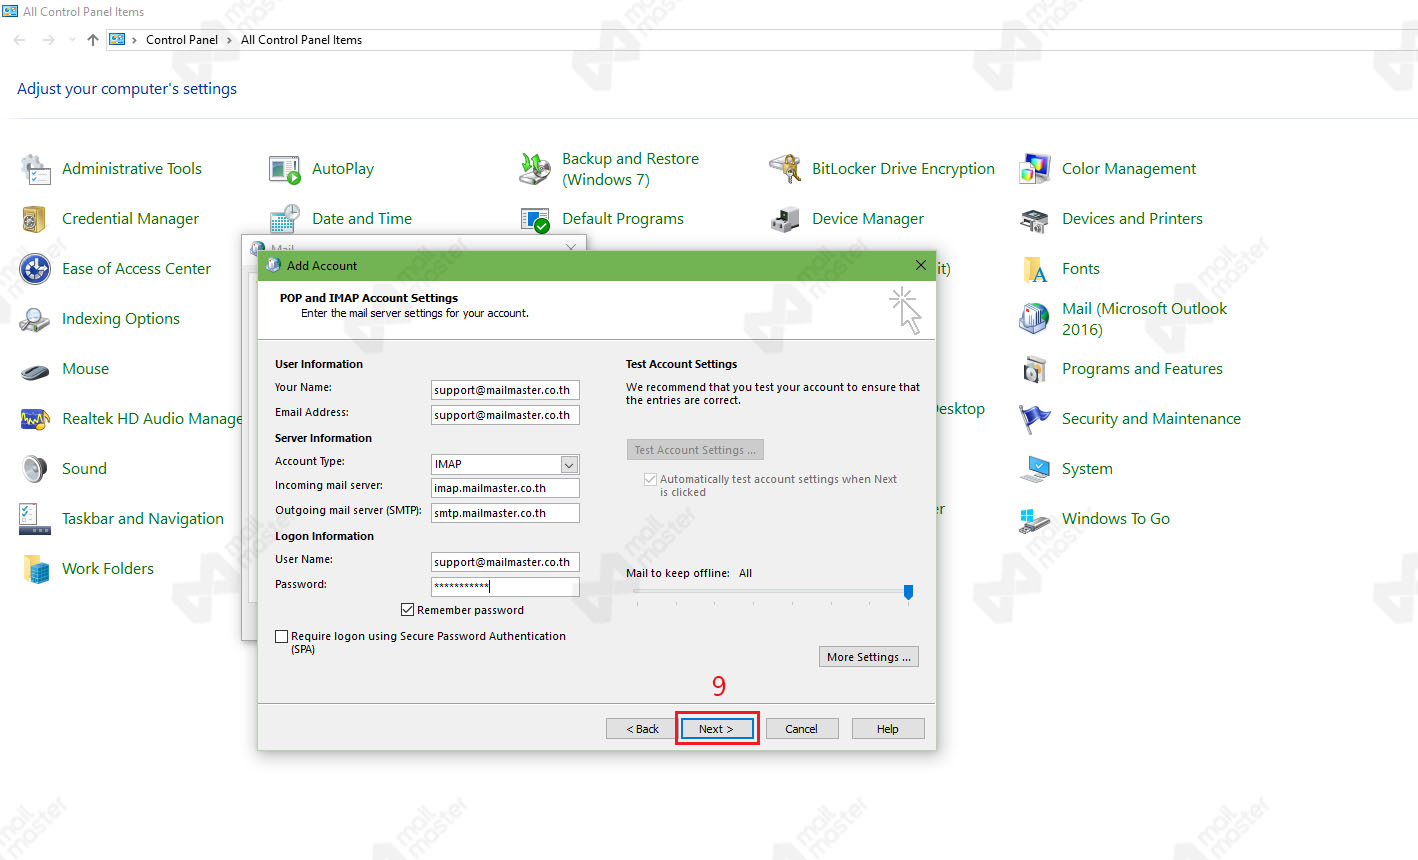Open Programs and Features icon
This screenshot has height=860, width=1418.
[1035, 369]
